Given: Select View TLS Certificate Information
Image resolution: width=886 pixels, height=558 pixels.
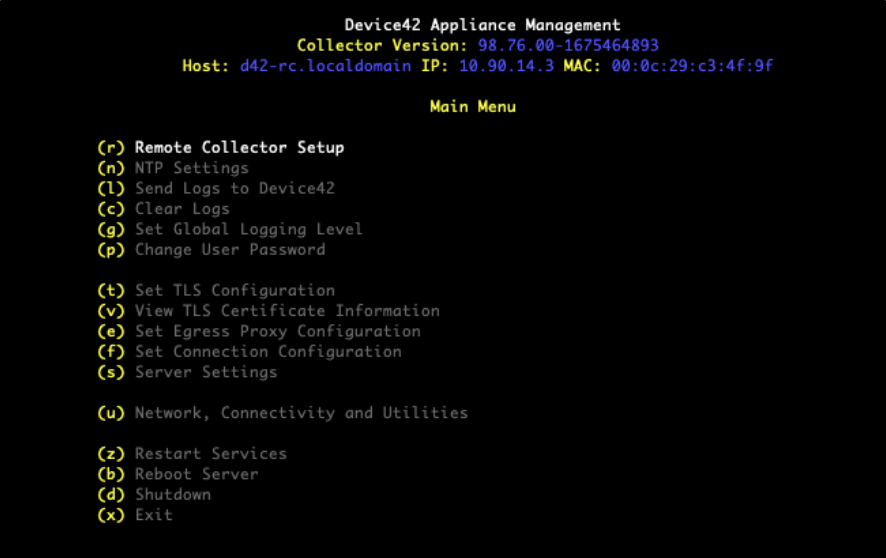Looking at the screenshot, I should 269,311.
